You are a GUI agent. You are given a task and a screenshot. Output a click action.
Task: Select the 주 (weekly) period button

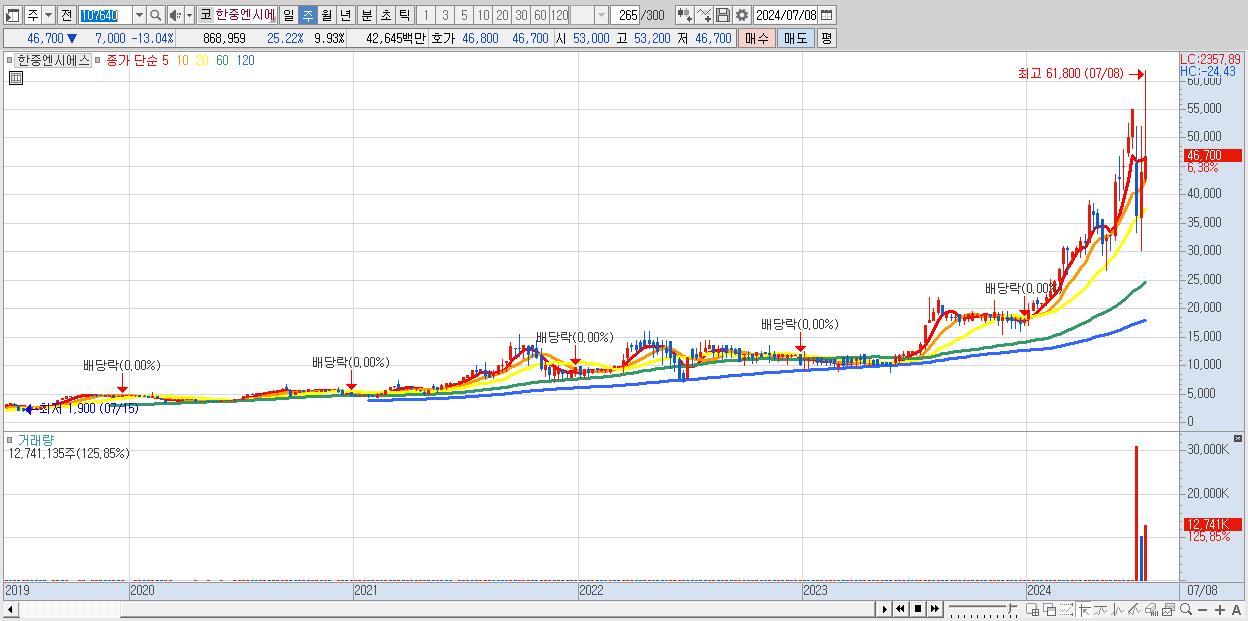307,15
